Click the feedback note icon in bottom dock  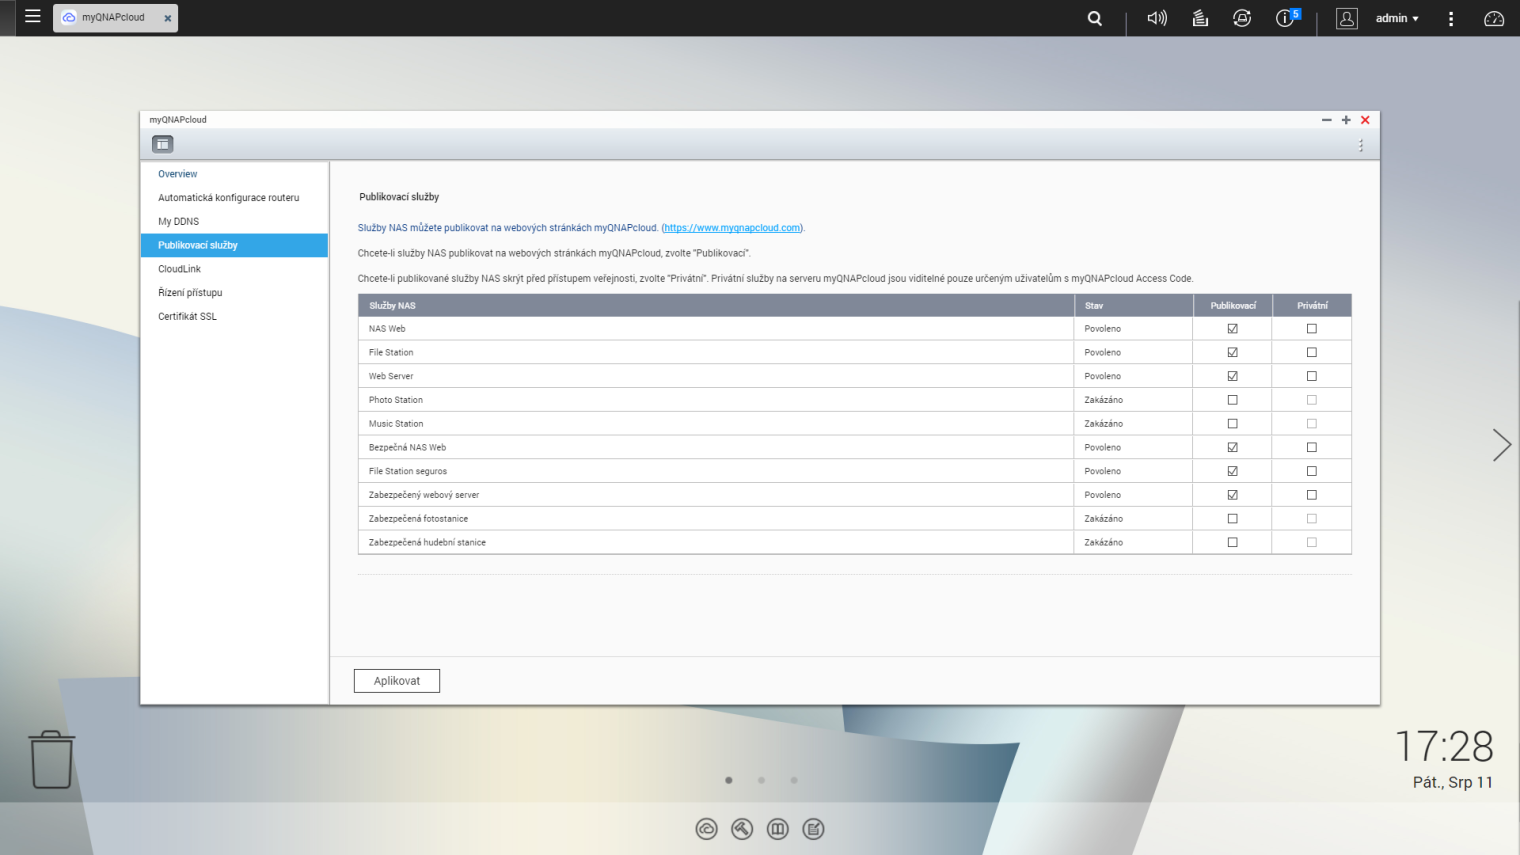tap(814, 829)
